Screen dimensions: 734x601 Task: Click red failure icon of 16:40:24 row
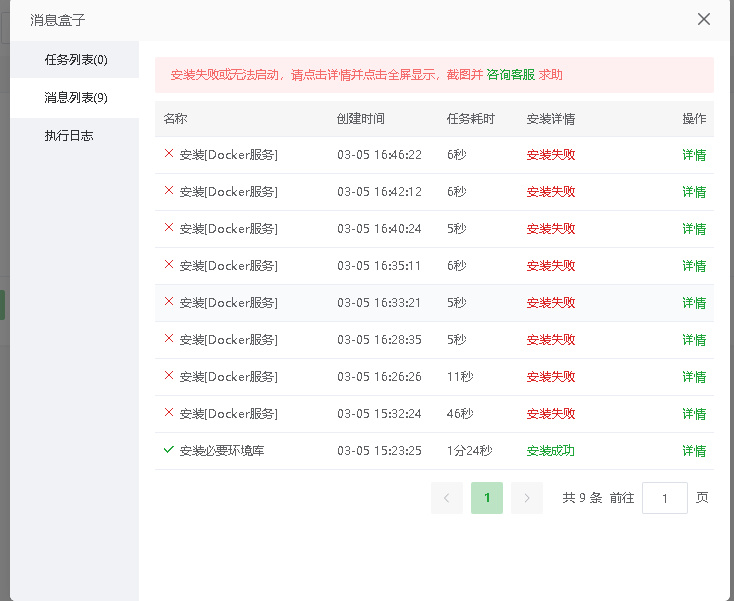[169, 227]
